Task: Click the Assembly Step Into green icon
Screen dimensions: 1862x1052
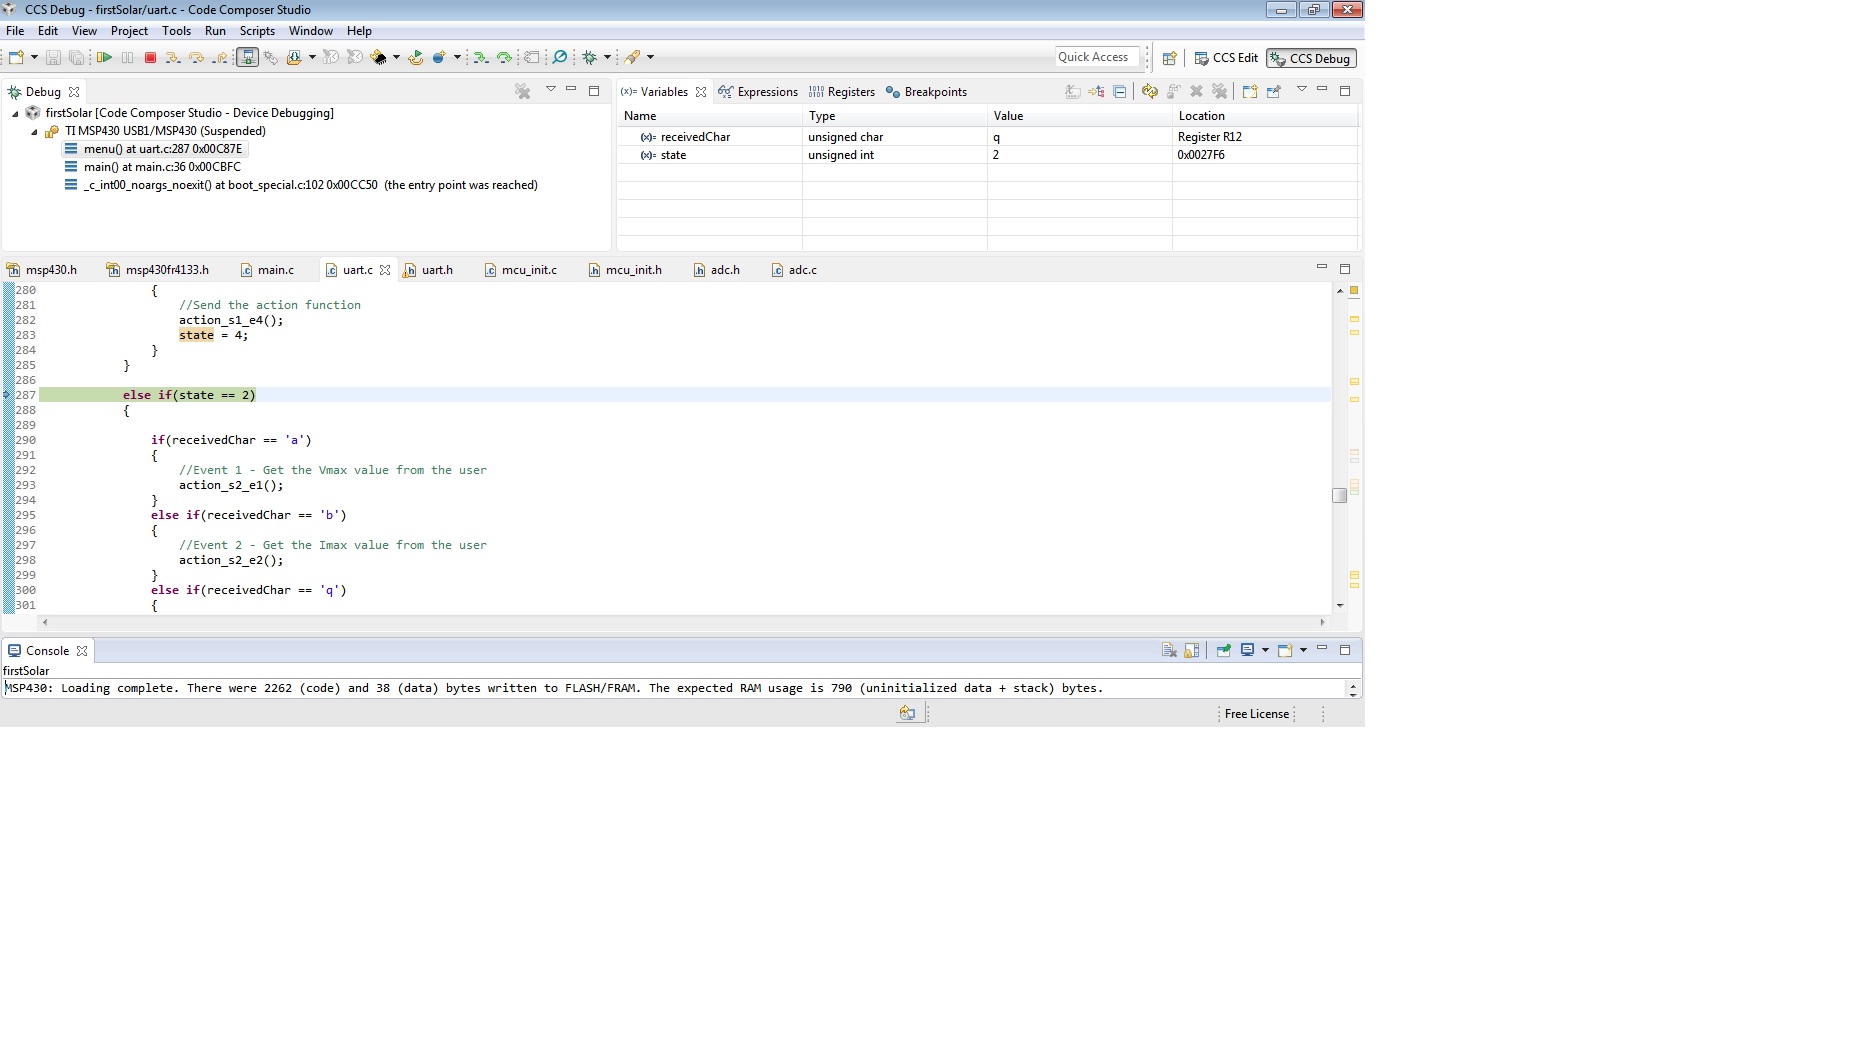Action: pyautogui.click(x=481, y=58)
